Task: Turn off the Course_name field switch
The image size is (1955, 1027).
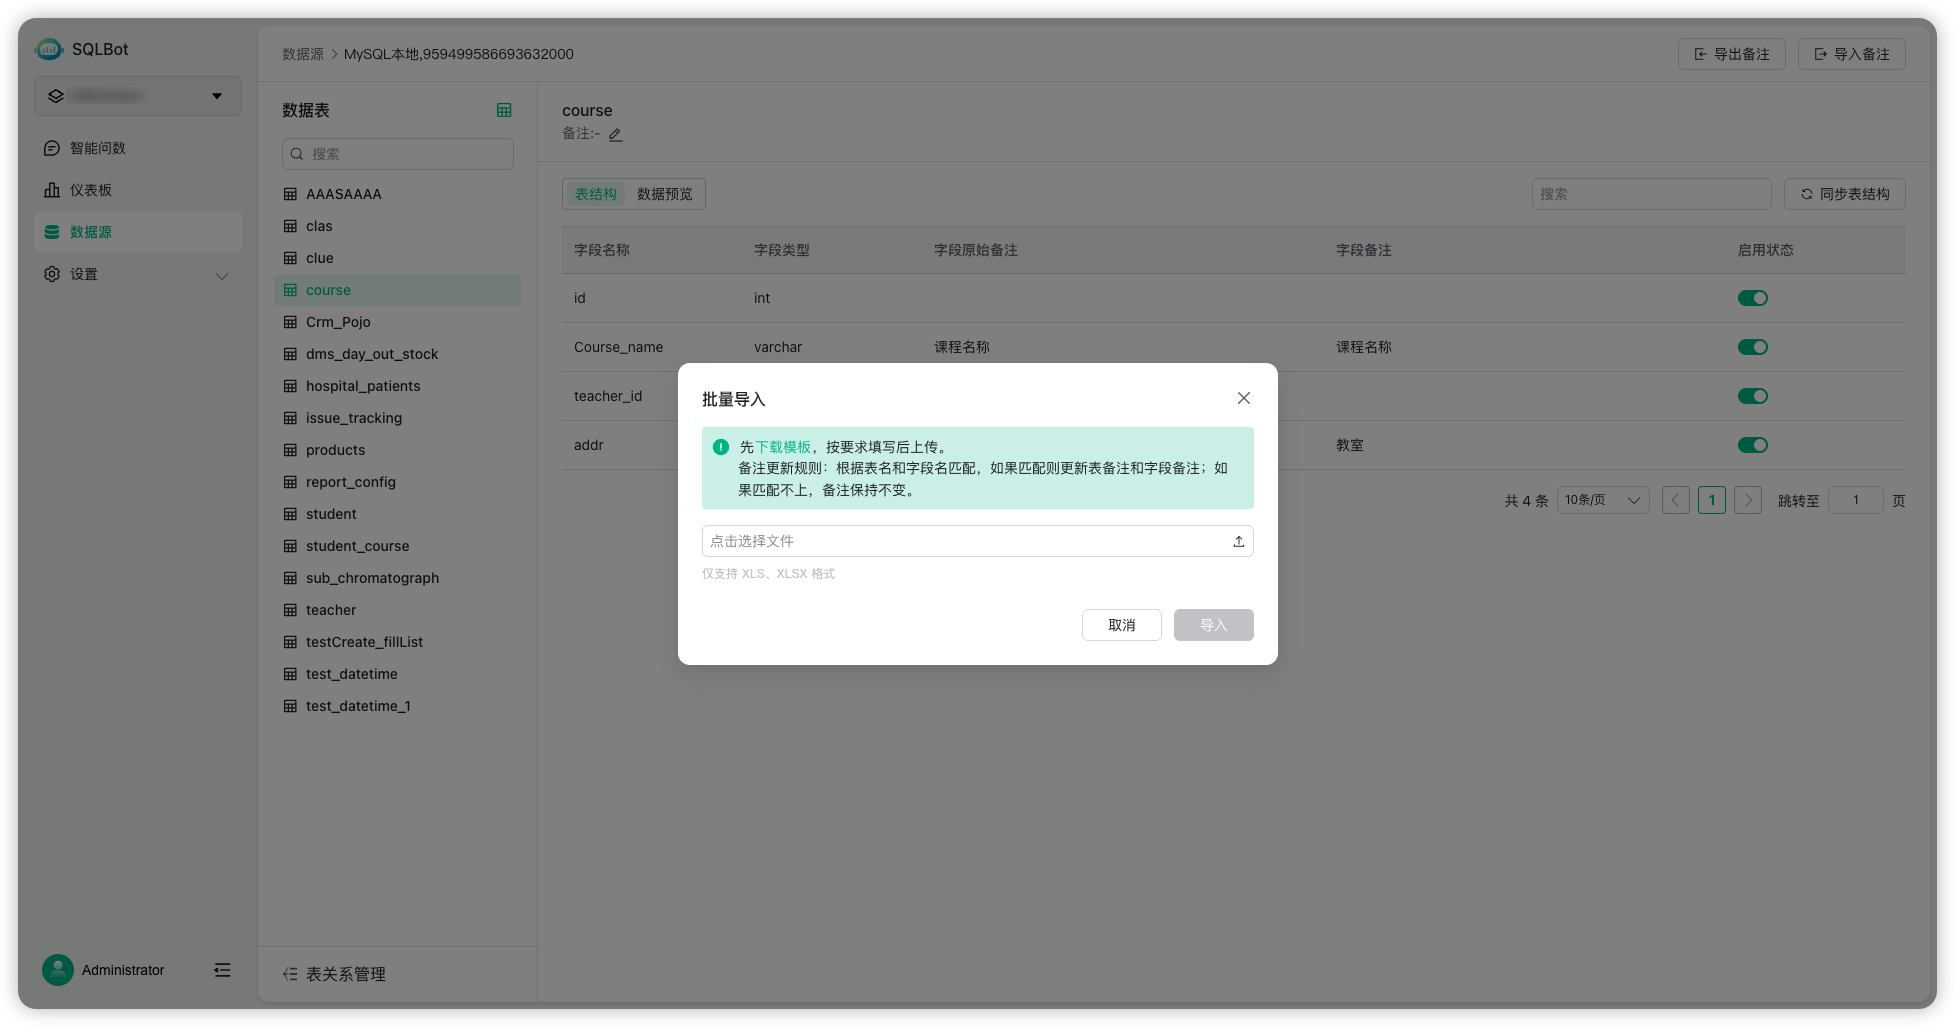Action: point(1752,346)
